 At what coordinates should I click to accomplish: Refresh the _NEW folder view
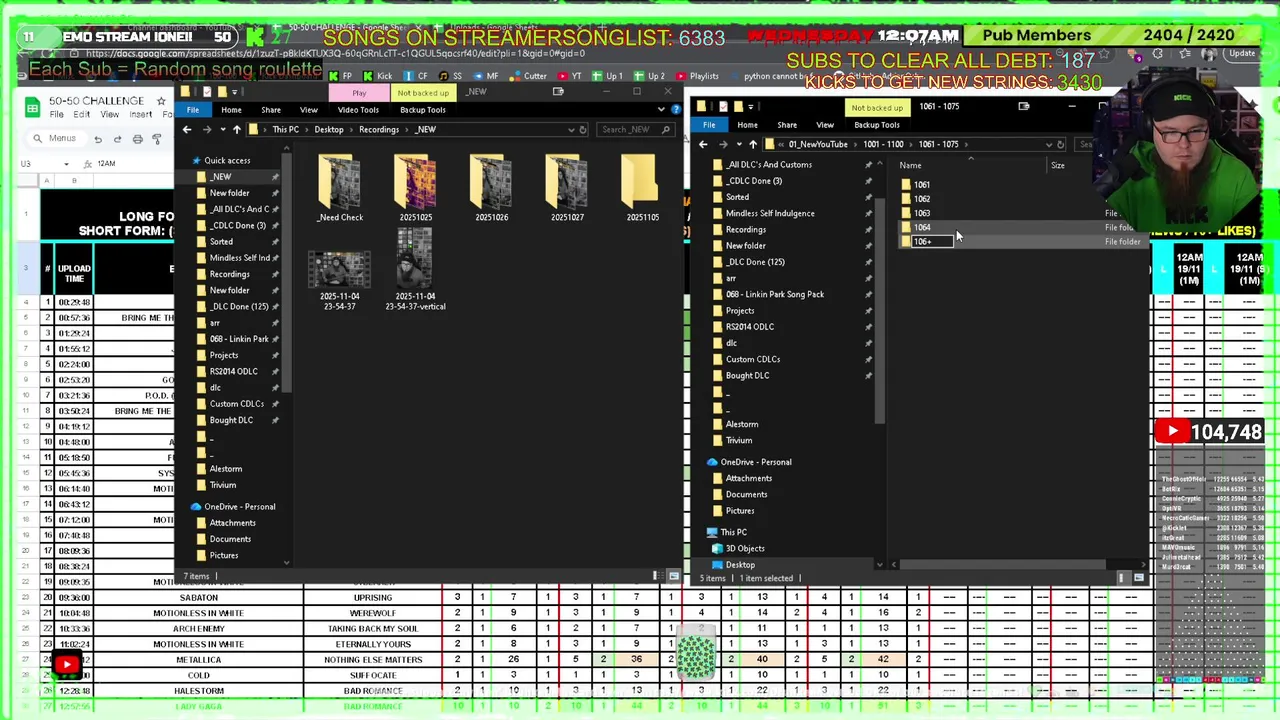(x=583, y=129)
